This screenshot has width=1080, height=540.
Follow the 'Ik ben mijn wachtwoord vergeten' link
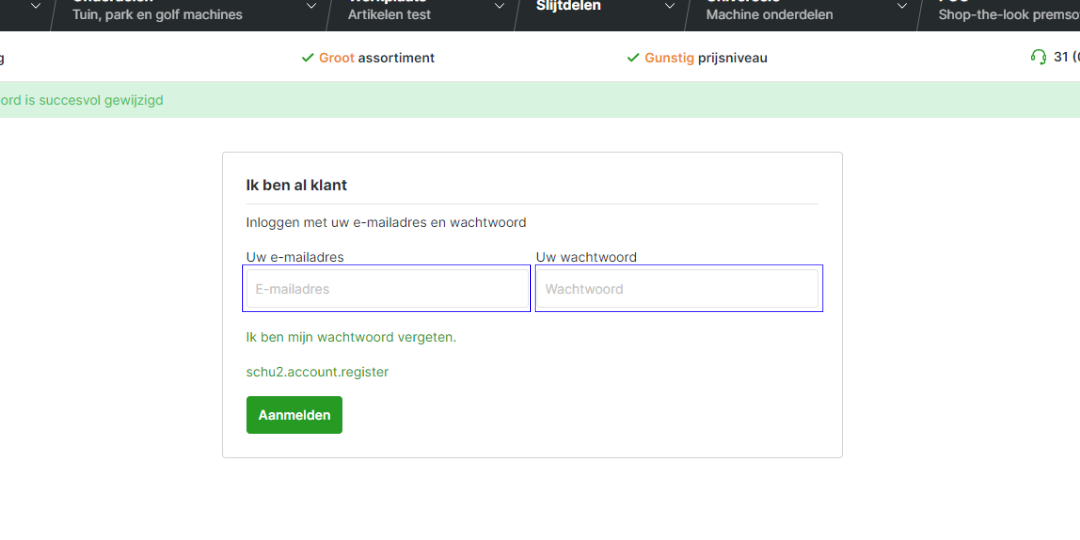(x=351, y=337)
